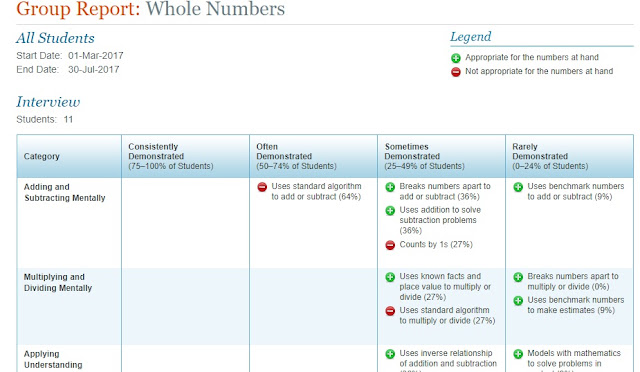Click the Start Date value '01-Mar-2017'

pyautogui.click(x=96, y=56)
